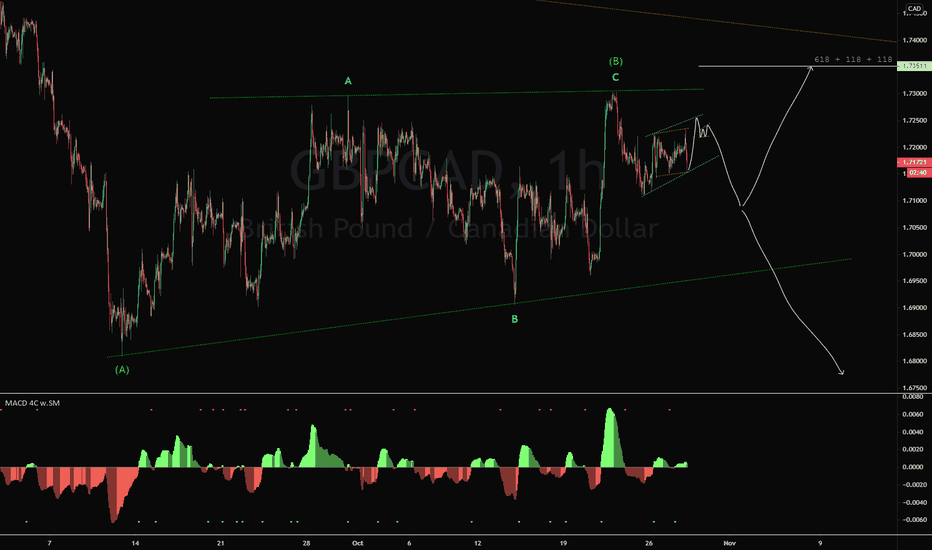Click the 19 date label on time axis

(x=563, y=543)
